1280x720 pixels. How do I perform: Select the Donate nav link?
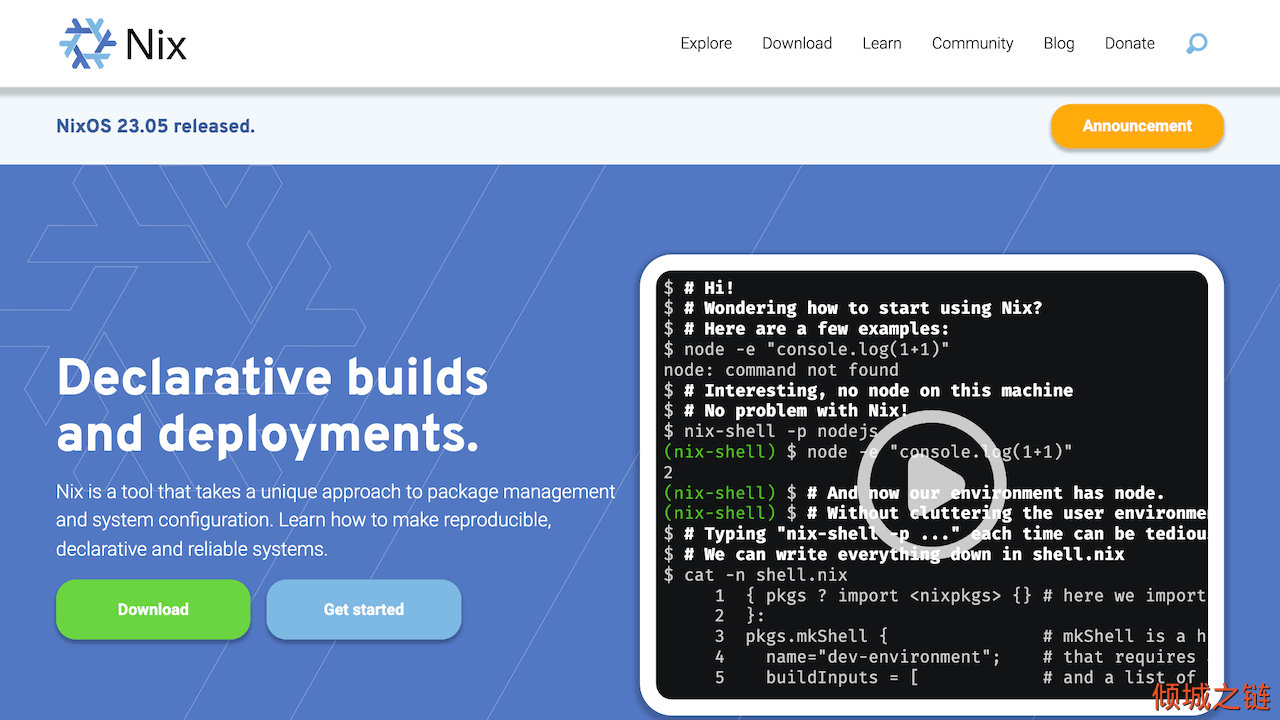coord(1129,43)
